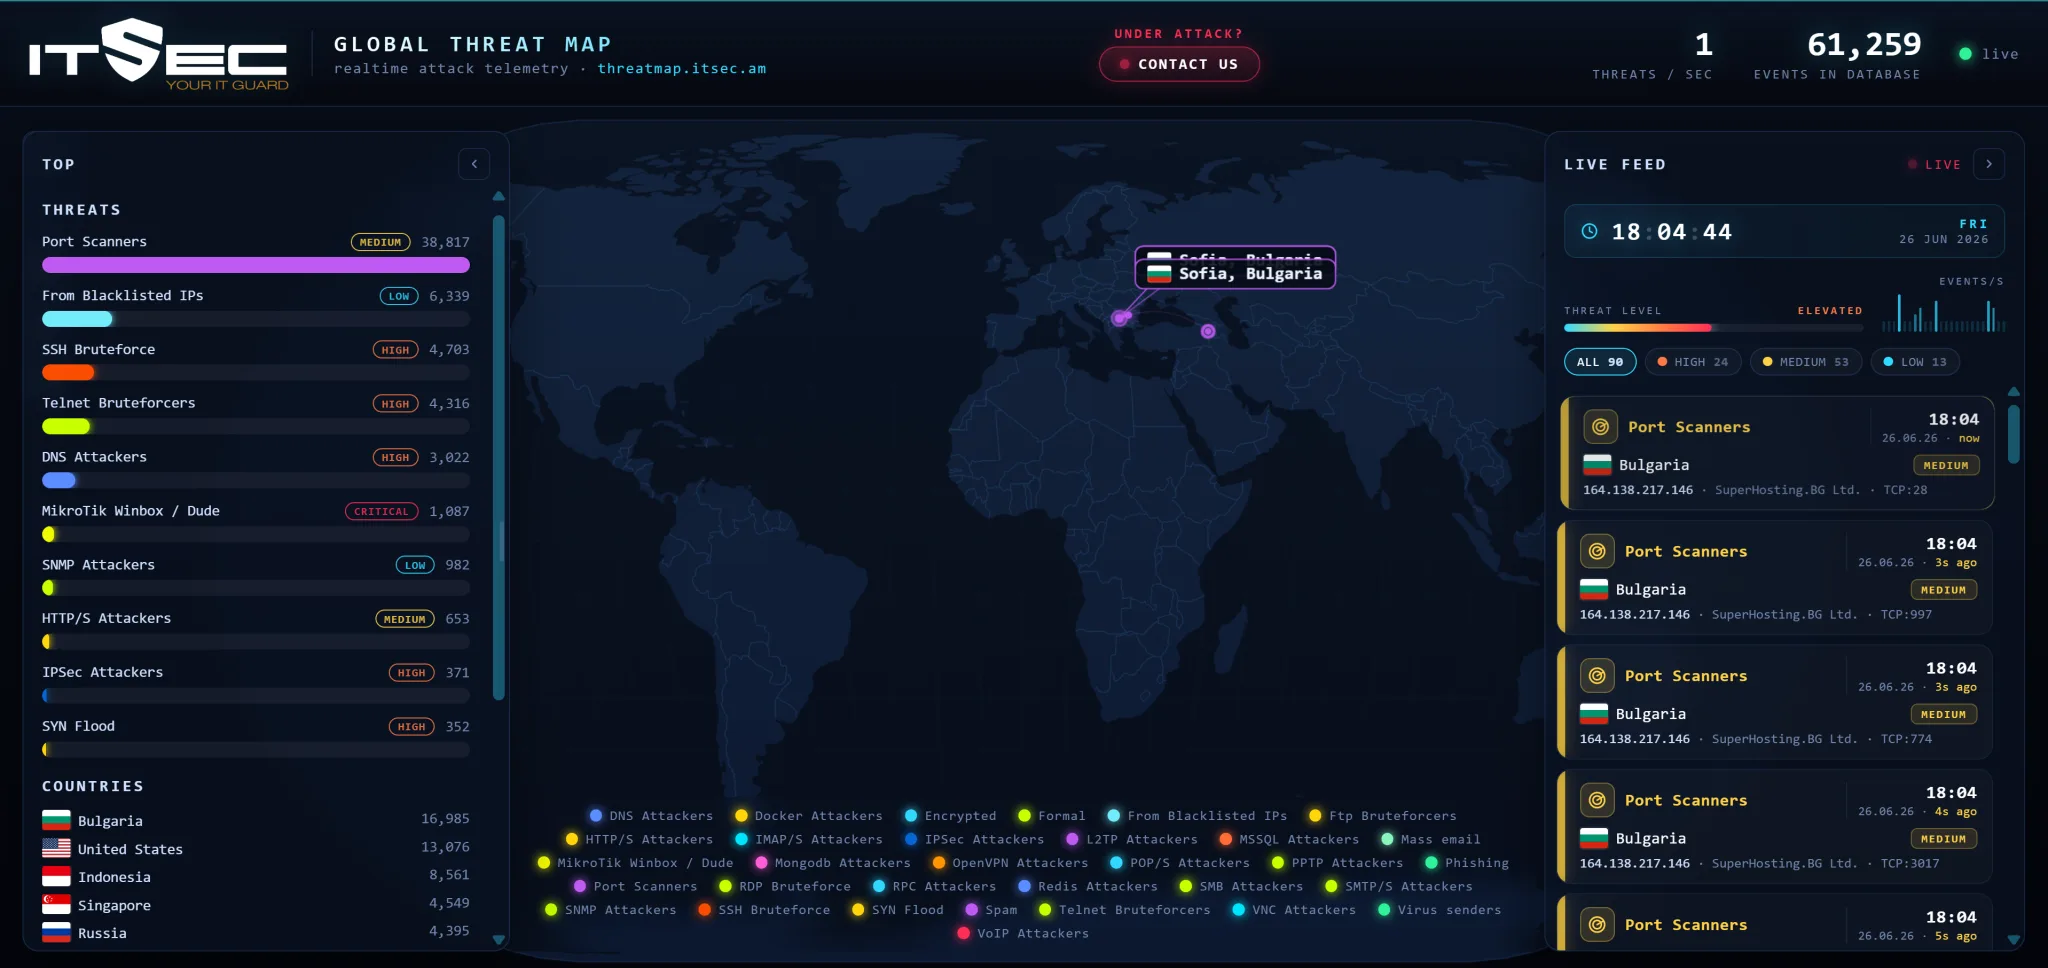The width and height of the screenshot is (2048, 968).
Task: Click MEDIUM badge on Port Scanners threat
Action: coord(380,242)
